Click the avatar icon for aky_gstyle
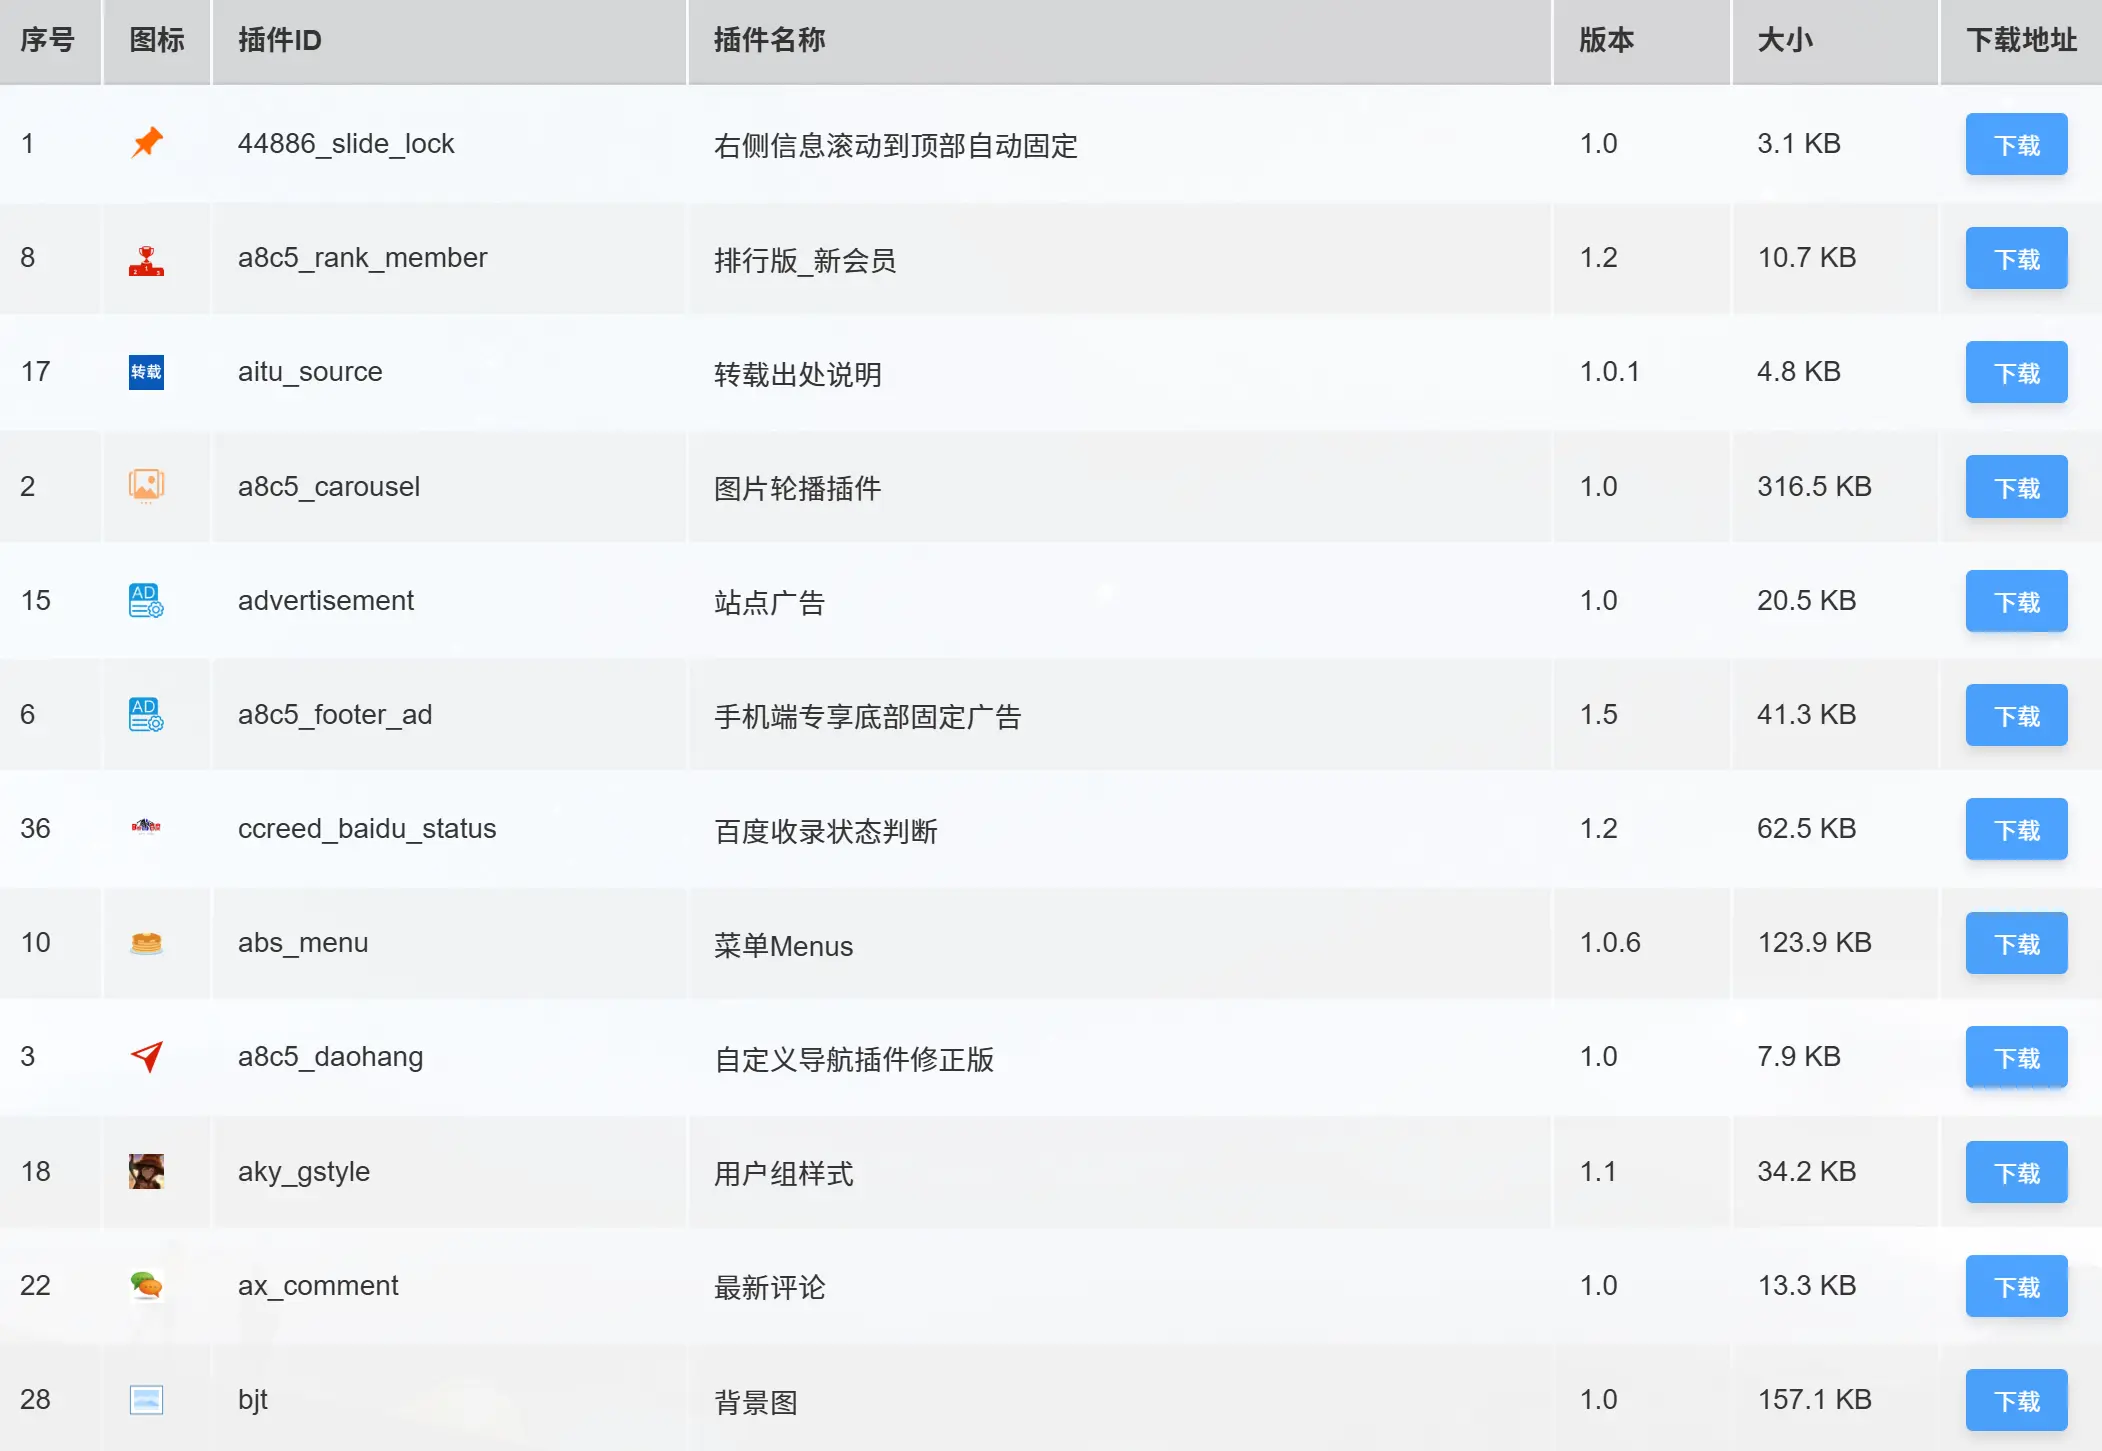2102x1451 pixels. pos(146,1171)
